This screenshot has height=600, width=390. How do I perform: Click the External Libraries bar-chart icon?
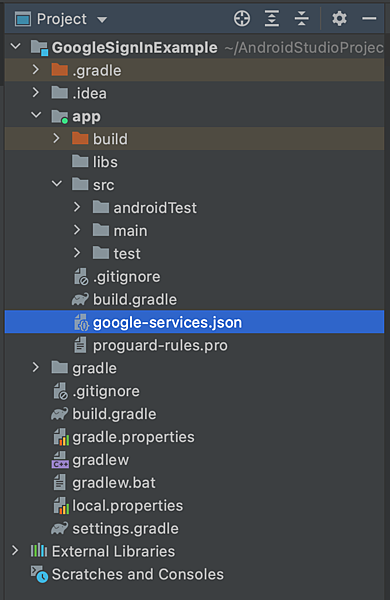pyautogui.click(x=39, y=551)
